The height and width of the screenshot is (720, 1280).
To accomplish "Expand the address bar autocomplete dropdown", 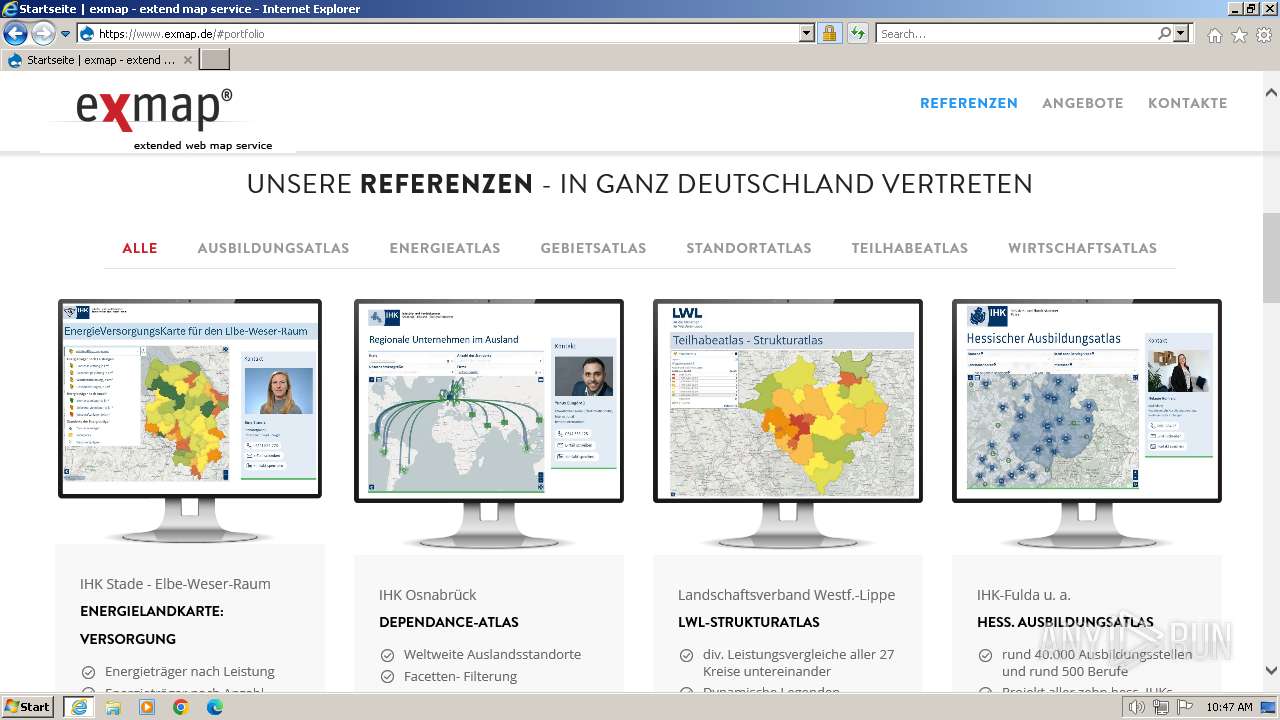I will [x=807, y=34].
